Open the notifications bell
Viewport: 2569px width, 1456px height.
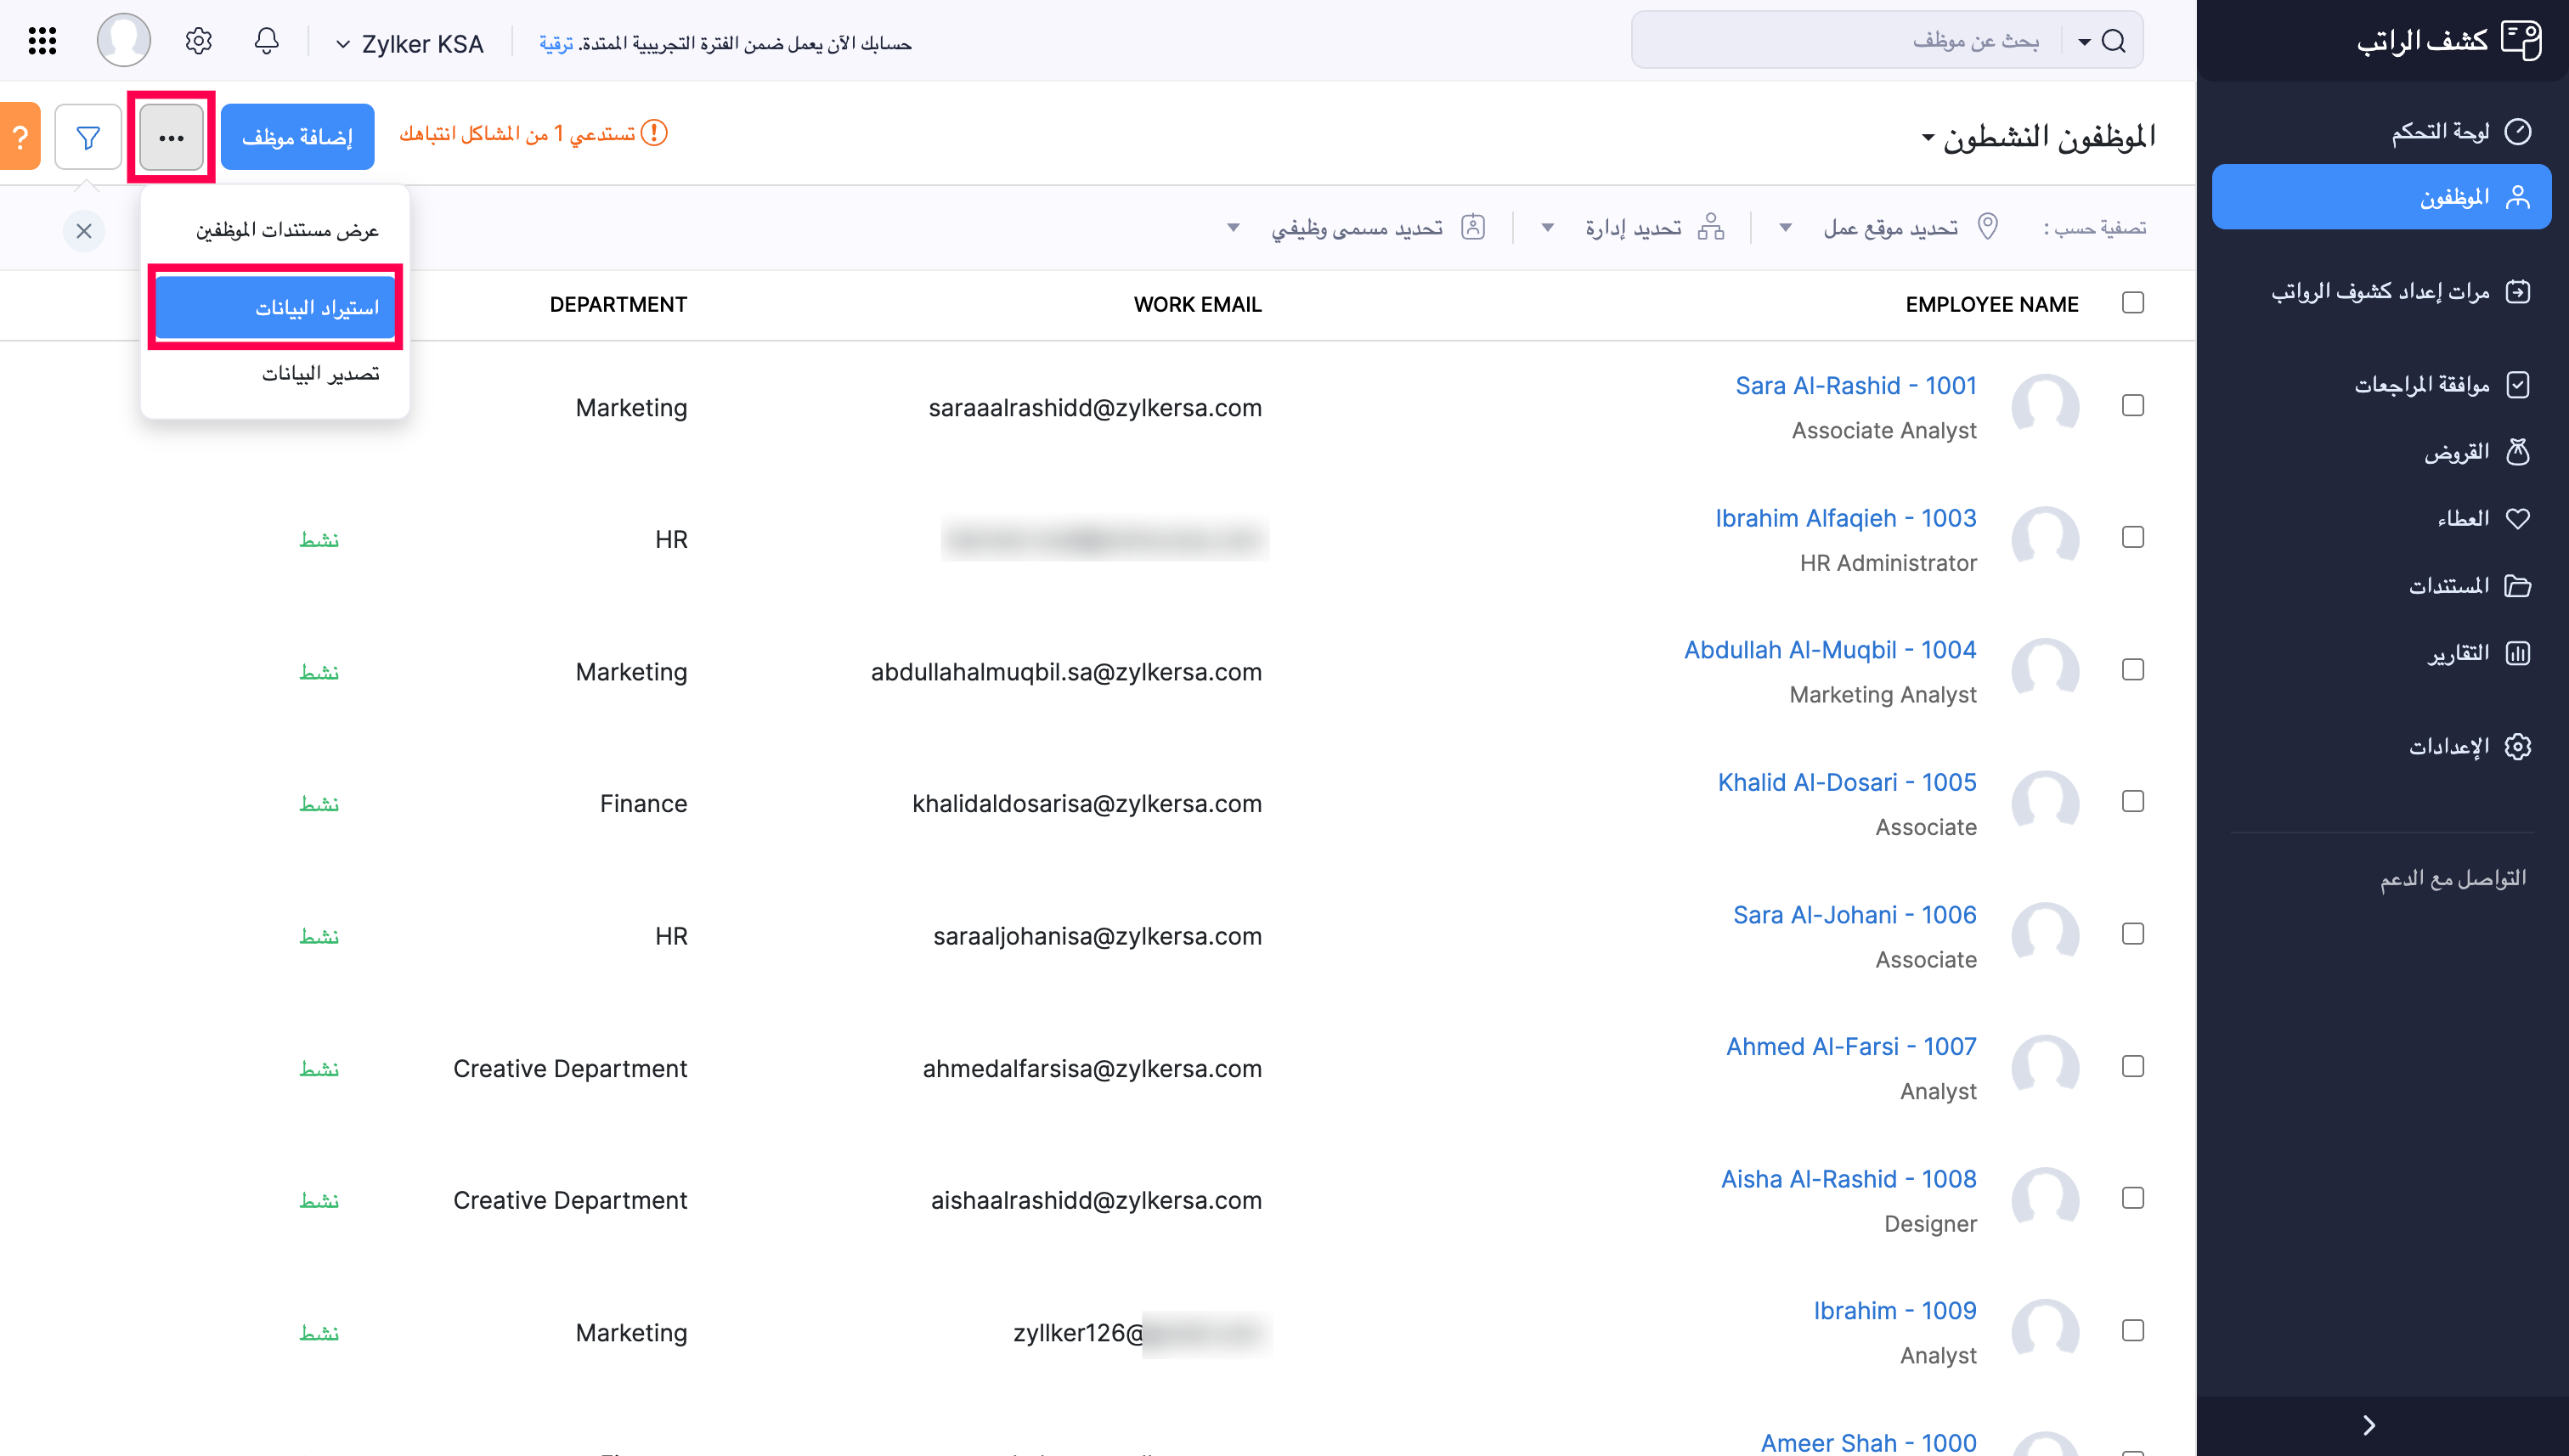(266, 41)
